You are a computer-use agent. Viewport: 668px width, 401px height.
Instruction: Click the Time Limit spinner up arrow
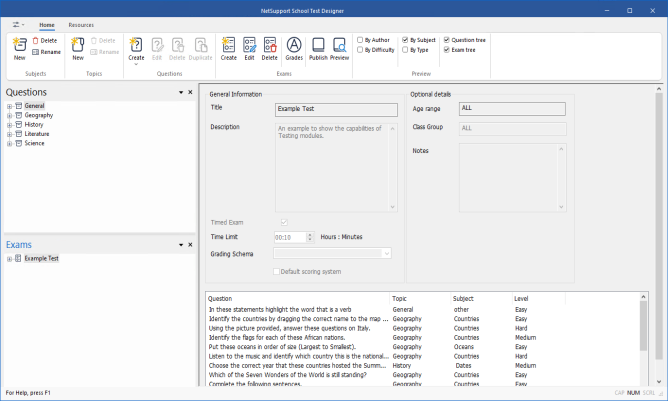pos(310,234)
